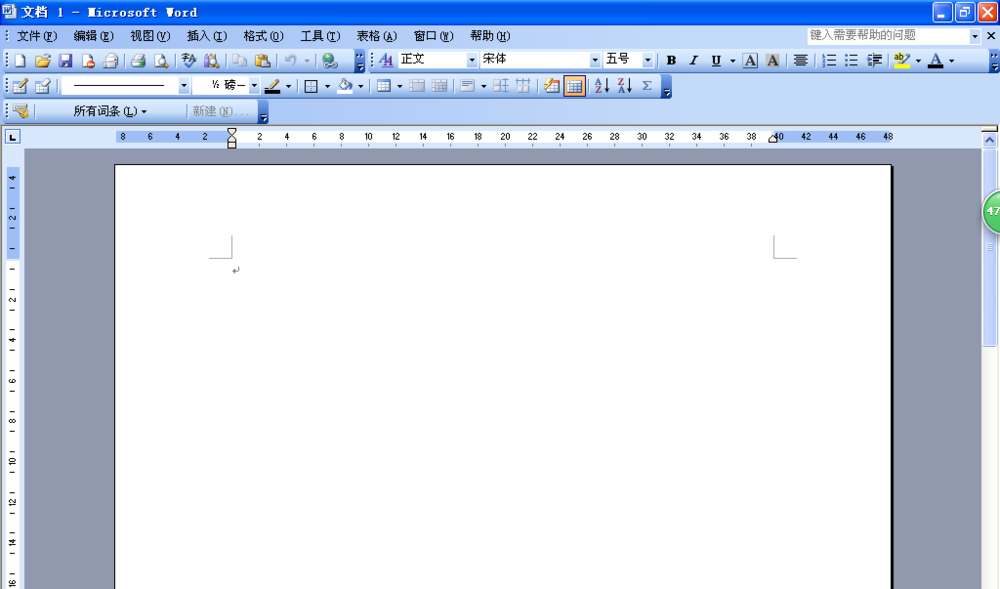Viewport: 1000px width, 589px height.
Task: Expand the 正文 style dropdown
Action: tap(472, 60)
